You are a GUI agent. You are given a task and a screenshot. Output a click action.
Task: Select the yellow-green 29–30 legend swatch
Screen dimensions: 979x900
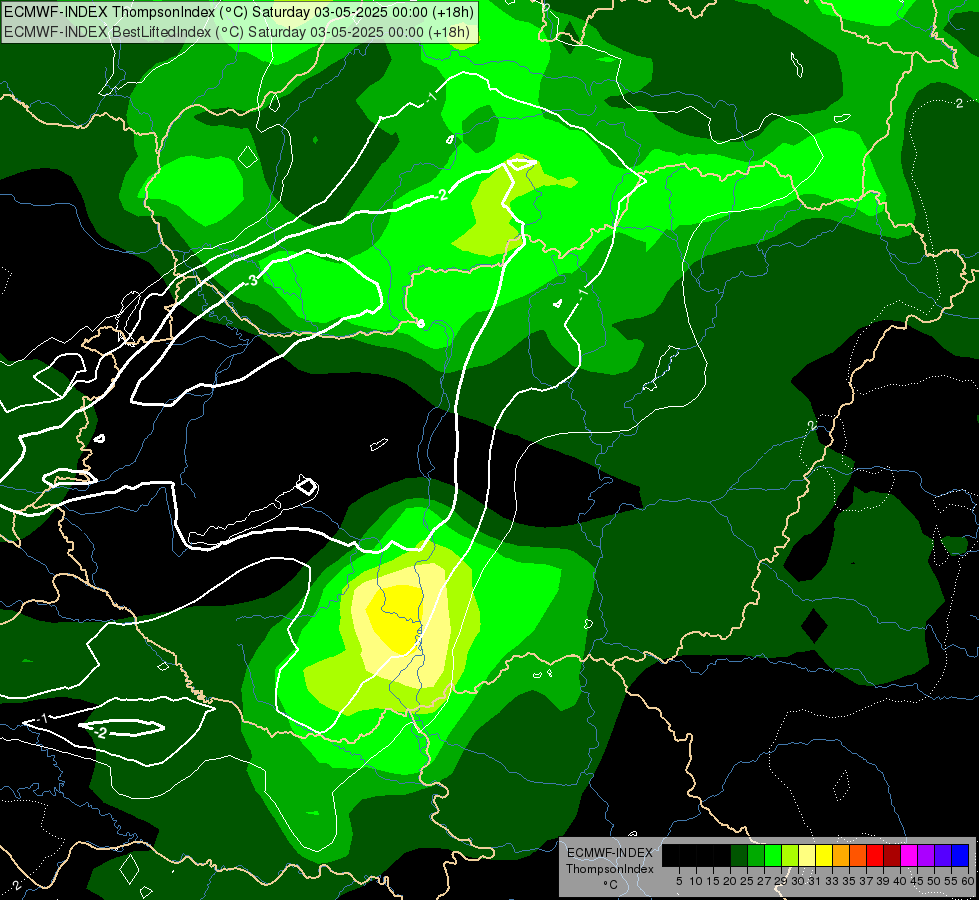coord(790,856)
